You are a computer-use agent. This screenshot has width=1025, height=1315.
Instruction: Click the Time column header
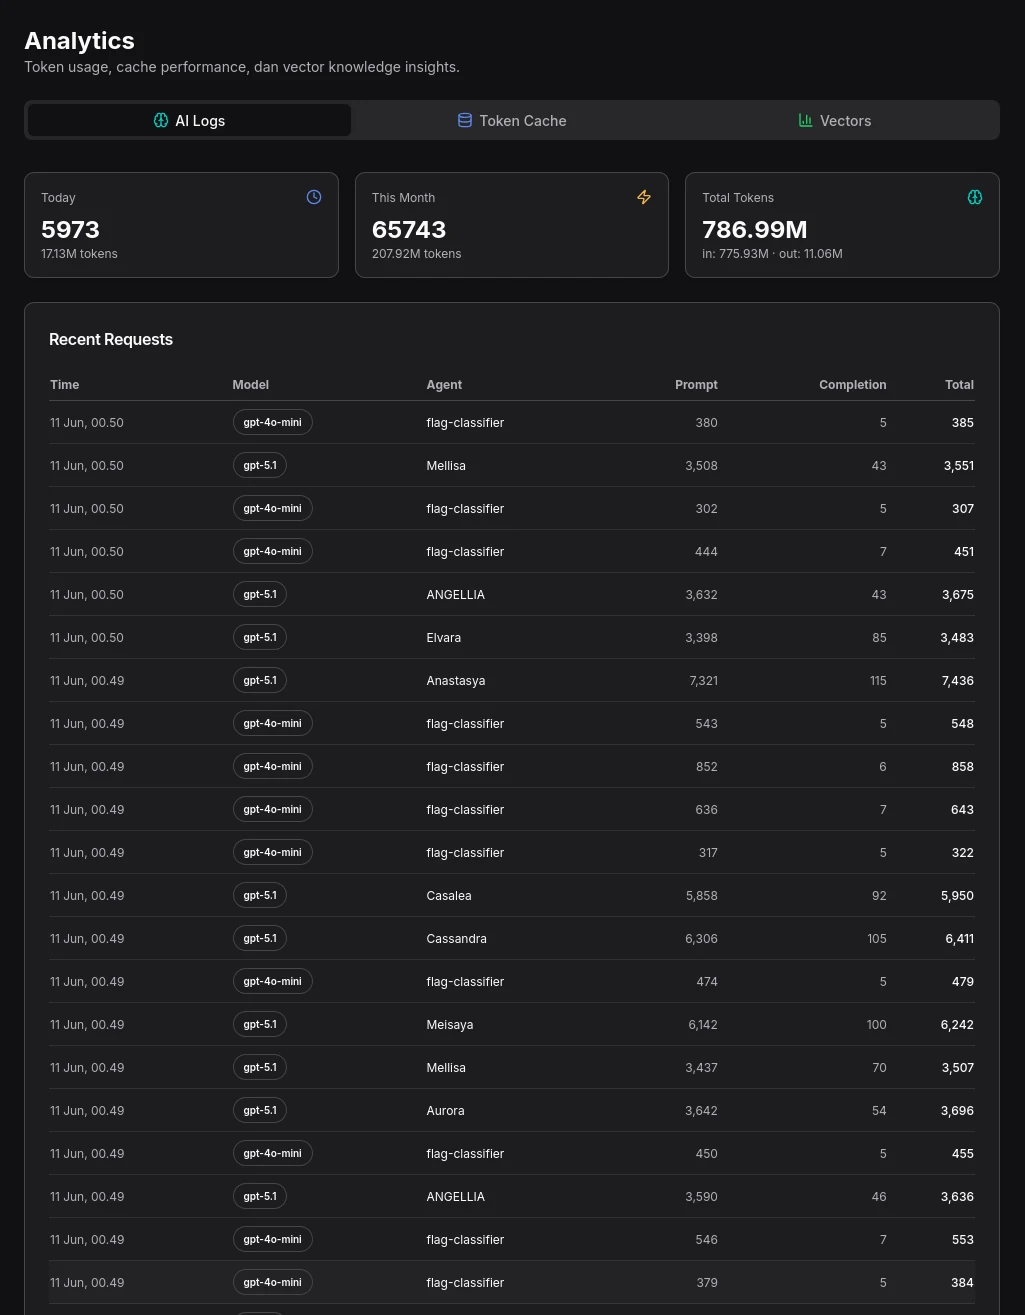click(x=65, y=385)
